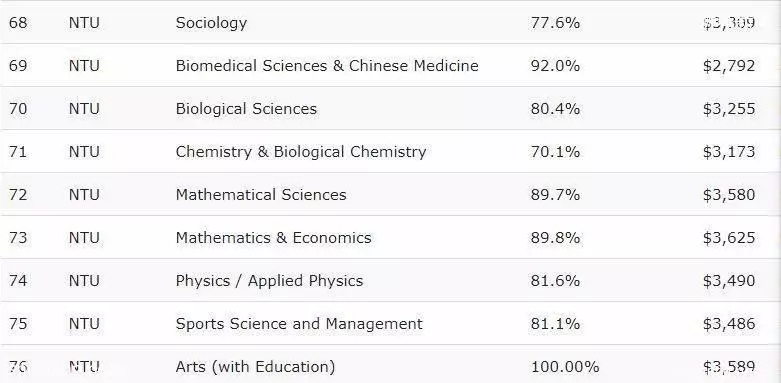The width and height of the screenshot is (781, 383).
Task: Click Biomedical Sciences & Chinese Medicine entry
Action: (x=327, y=66)
